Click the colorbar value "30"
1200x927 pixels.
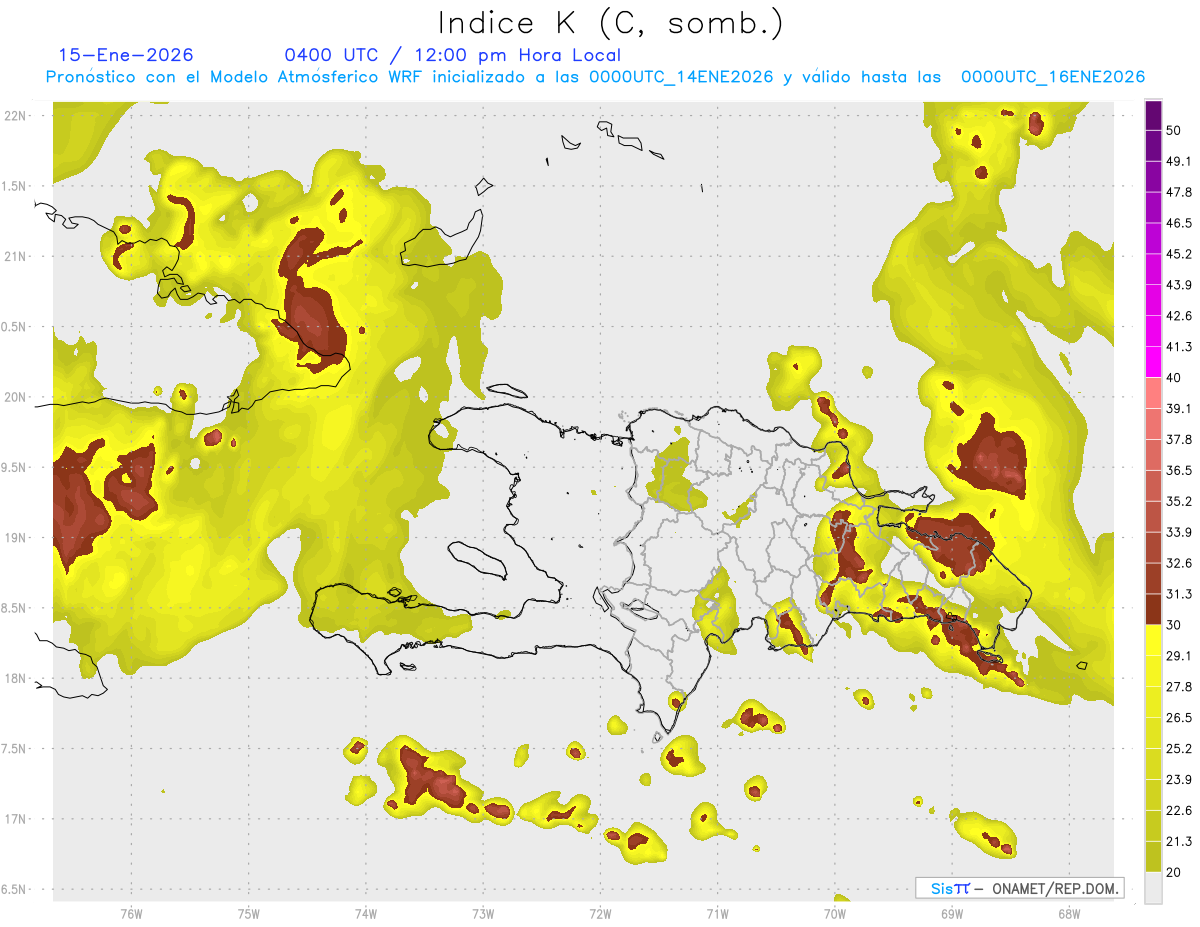1174,625
